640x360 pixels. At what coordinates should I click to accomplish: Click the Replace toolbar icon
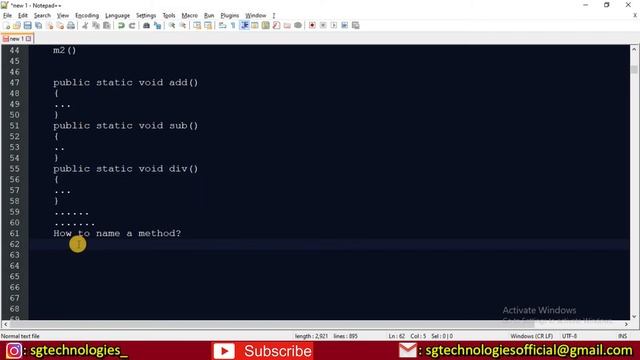tap(157, 25)
